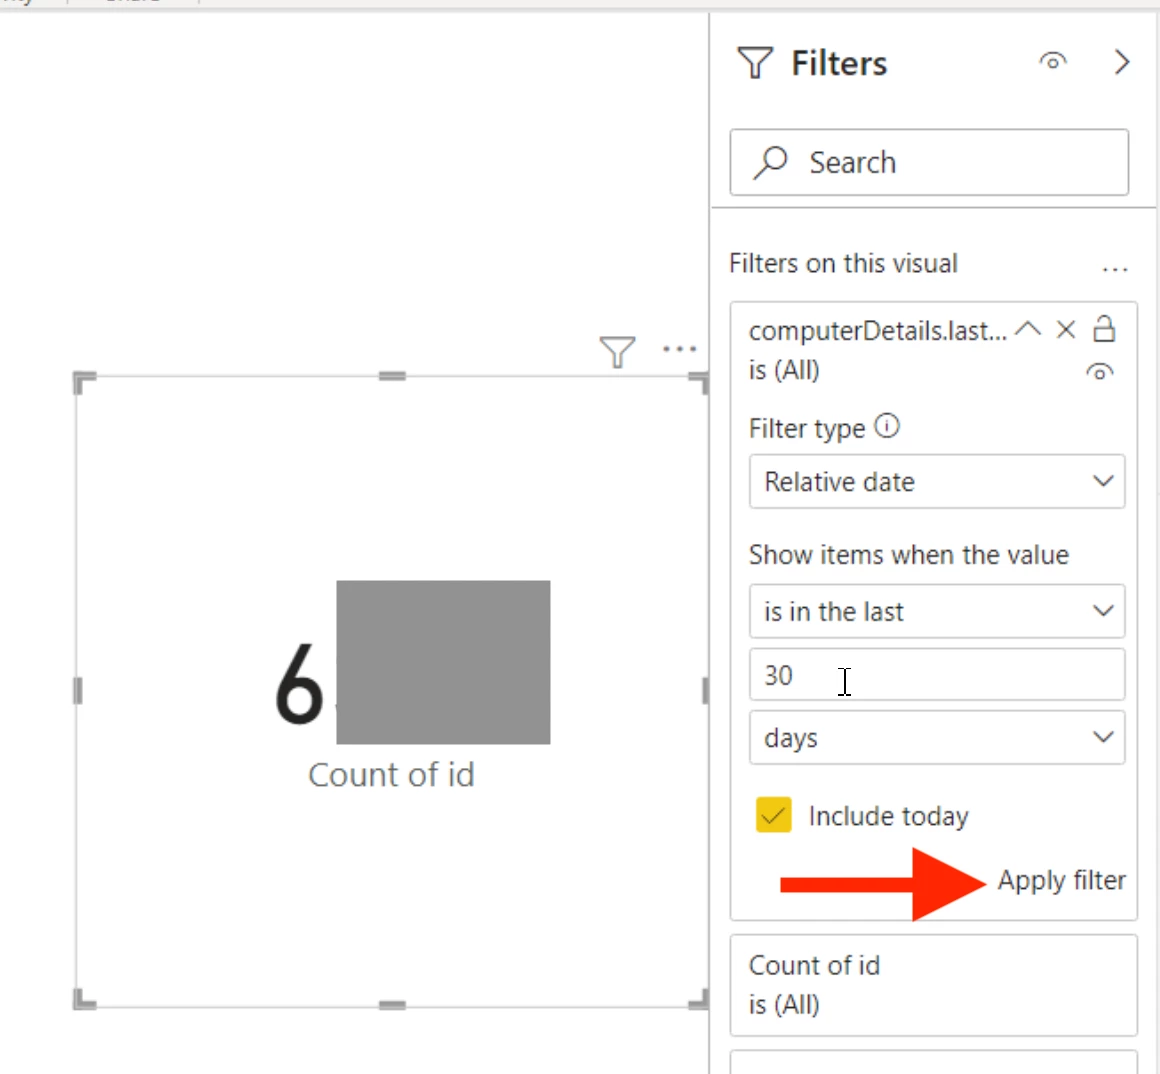Click the visual header filter funnel icon
Screen dimensions: 1160x1074
pos(617,351)
